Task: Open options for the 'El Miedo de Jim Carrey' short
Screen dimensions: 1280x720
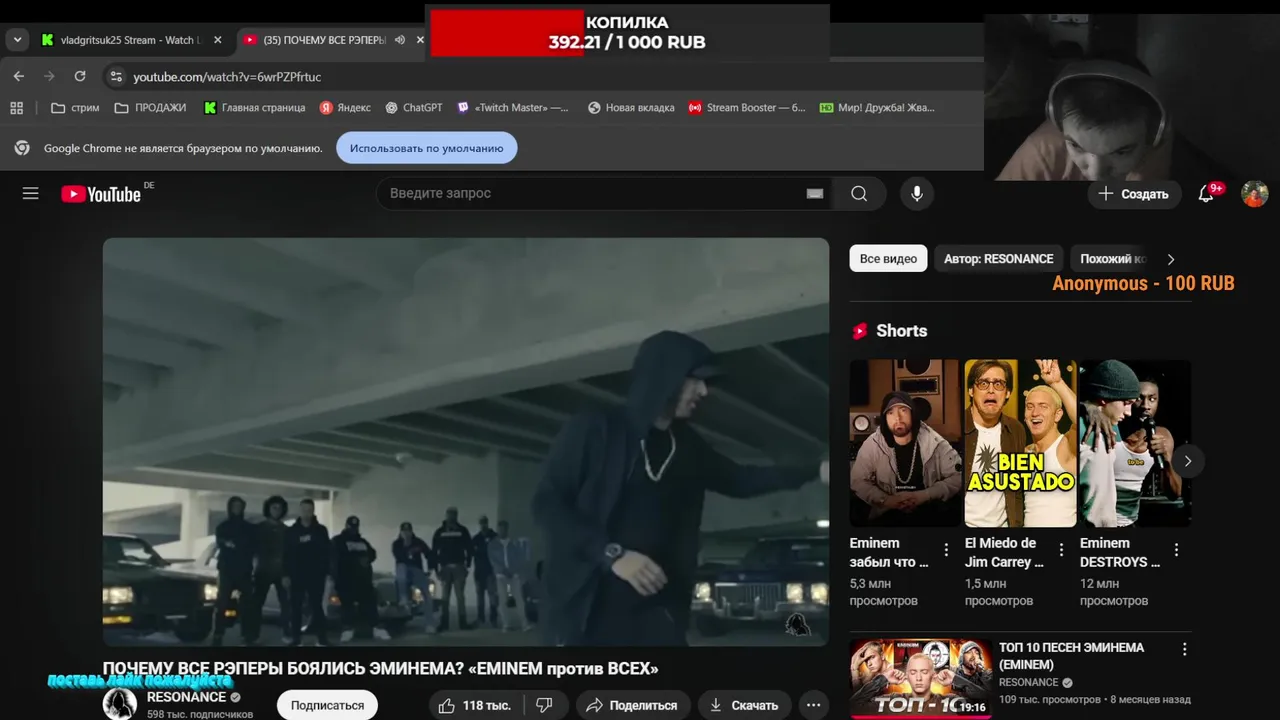Action: pyautogui.click(x=1061, y=550)
